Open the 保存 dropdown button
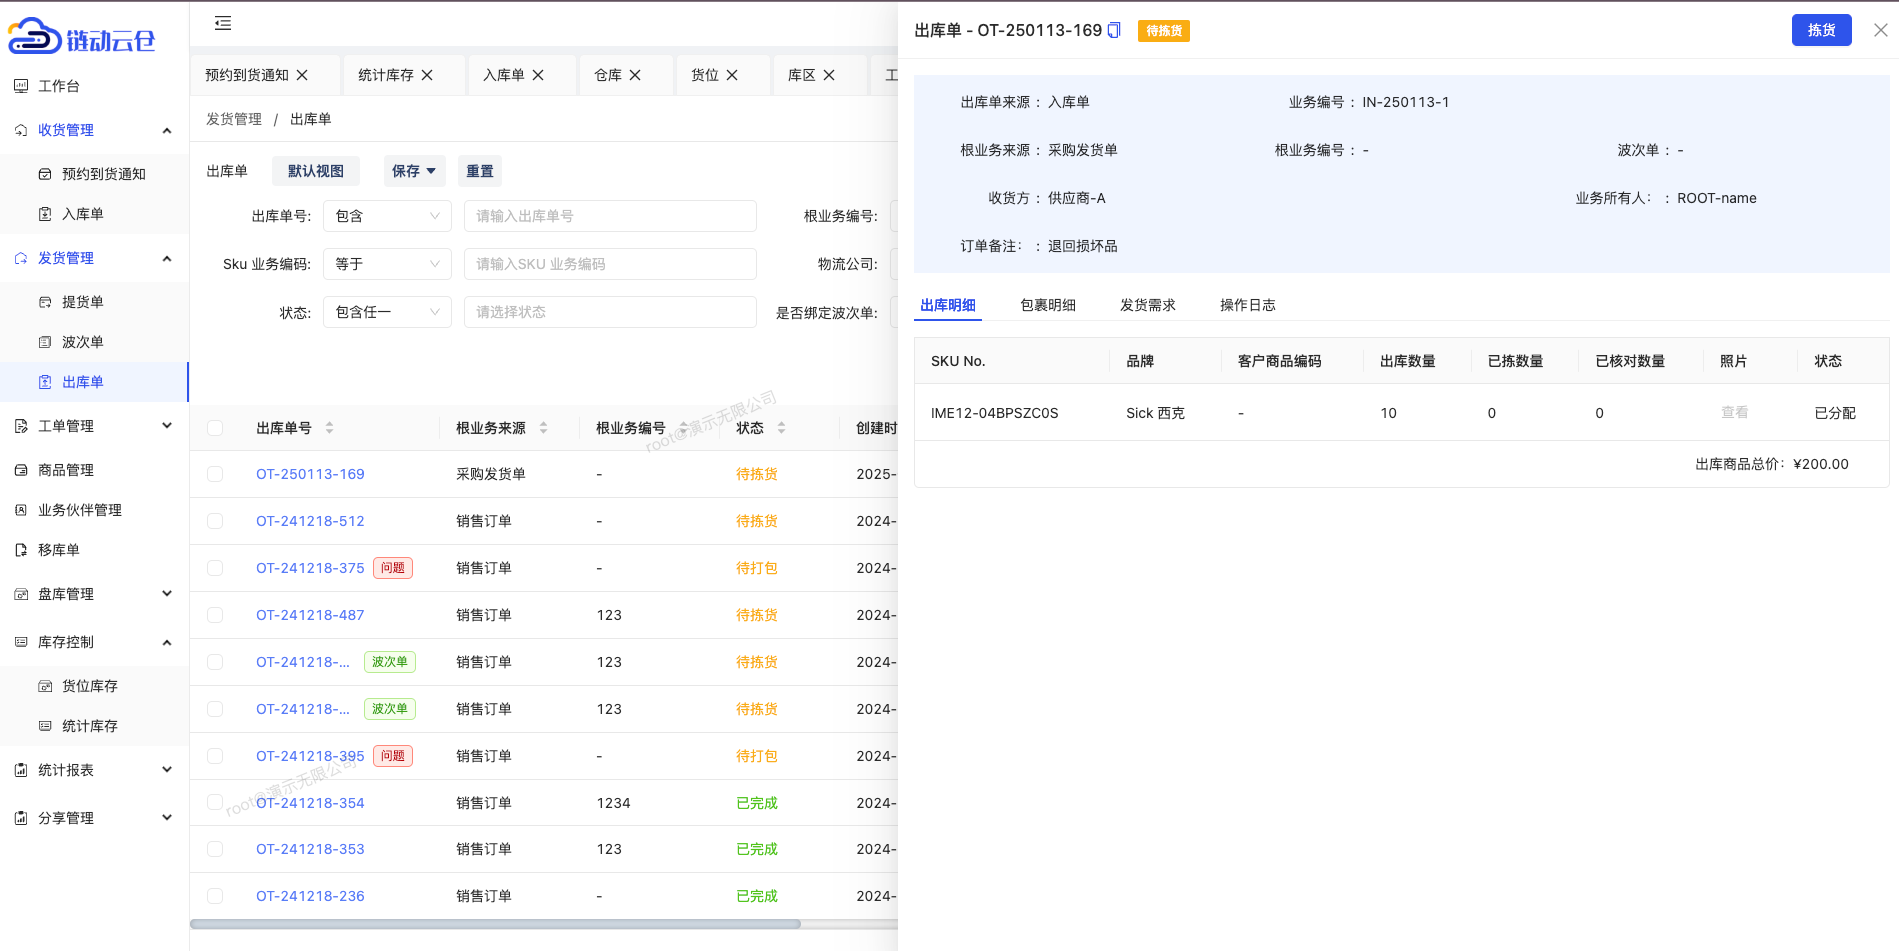Screen dimensions: 1899x951 click(414, 171)
